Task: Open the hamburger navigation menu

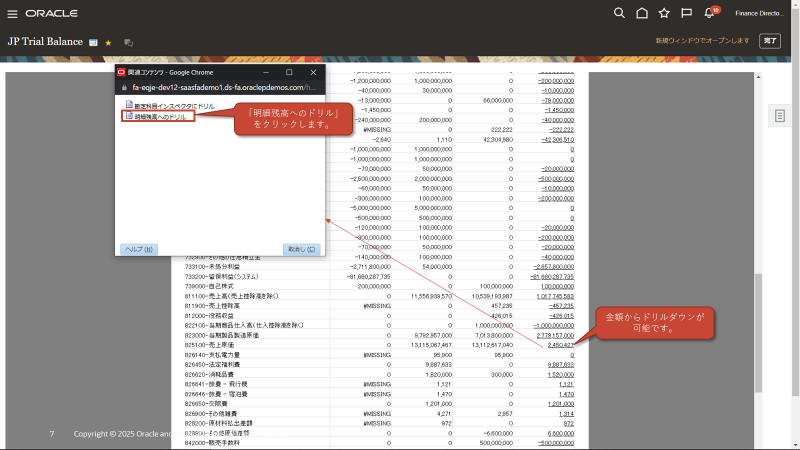Action: pos(12,14)
